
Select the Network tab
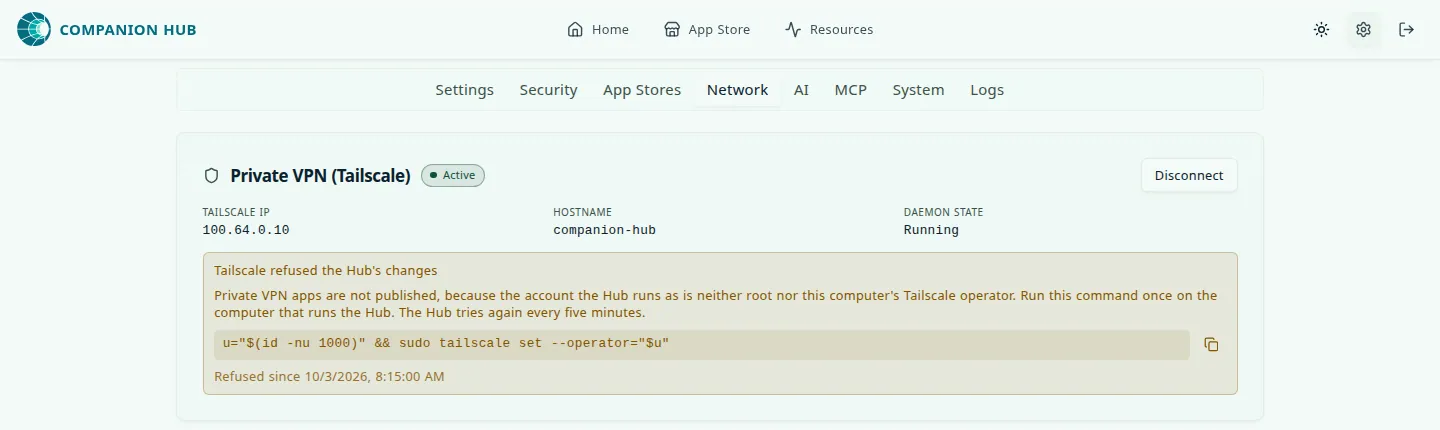pyautogui.click(x=737, y=90)
